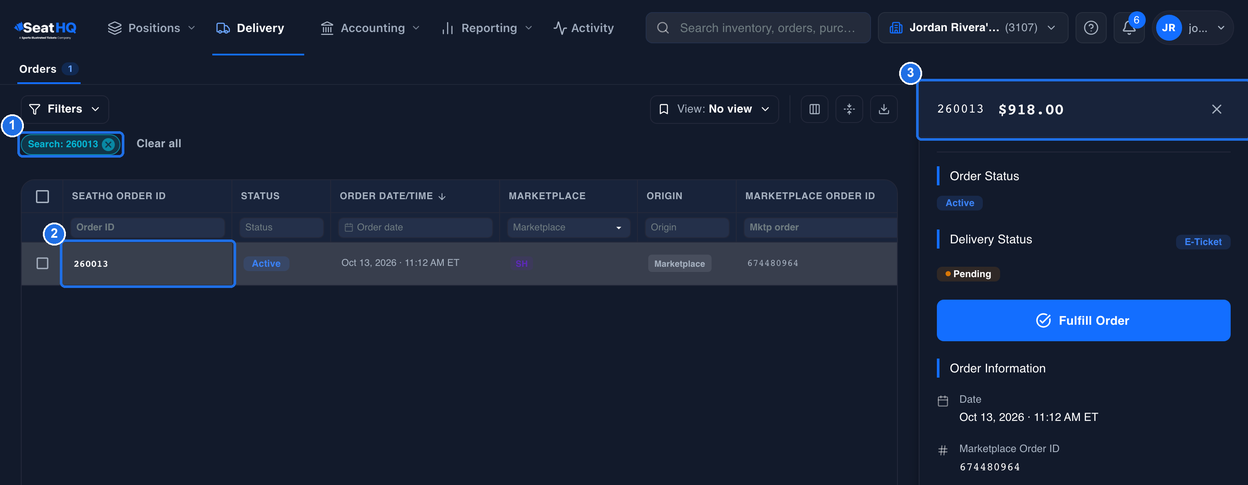
Task: Click the Pending delivery status badge
Action: [968, 274]
